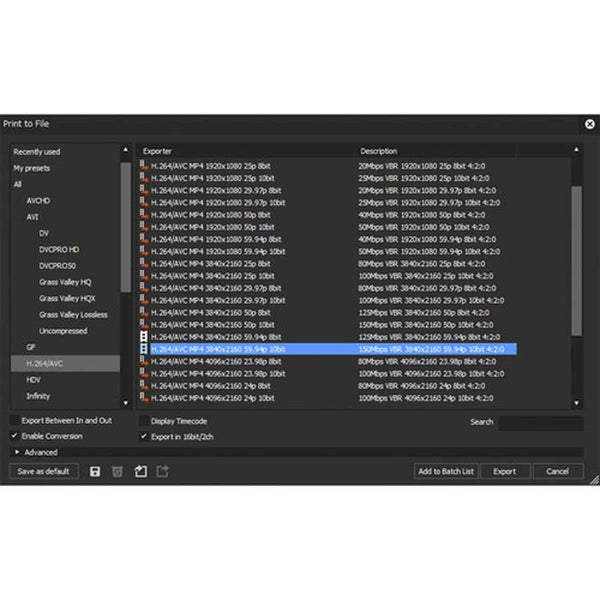The height and width of the screenshot is (600, 600).
Task: Uncheck Export in 16bit/2ch
Action: pos(144,436)
